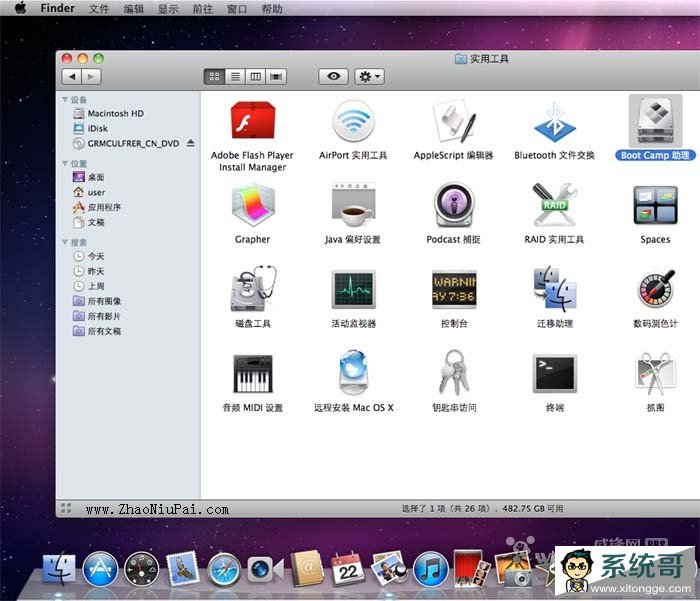
Task: Select the Boot Camp 助理 icon
Action: tap(655, 121)
